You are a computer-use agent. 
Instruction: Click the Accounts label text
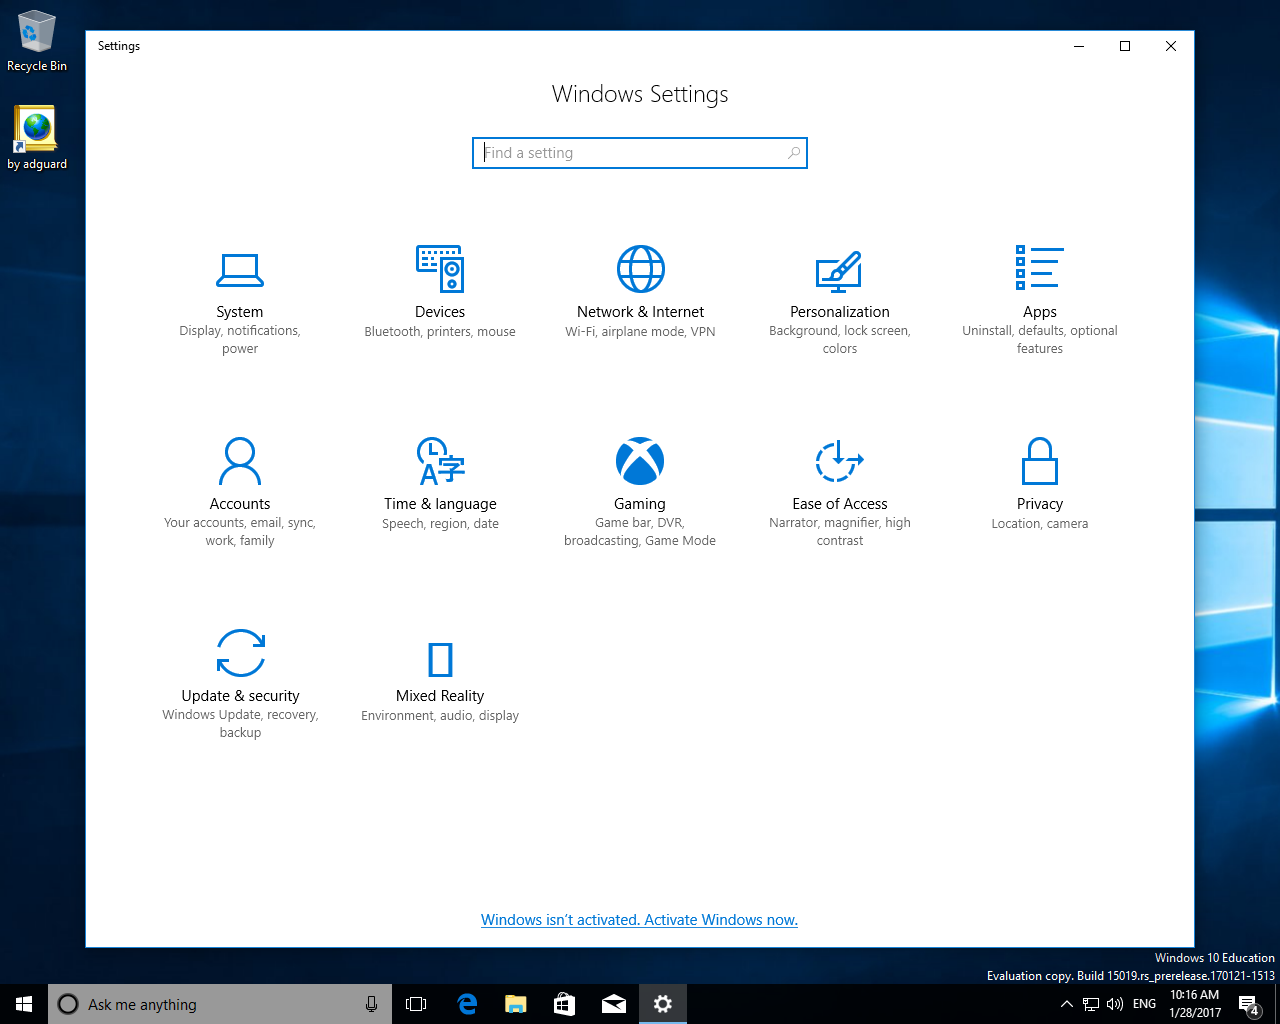pos(240,504)
